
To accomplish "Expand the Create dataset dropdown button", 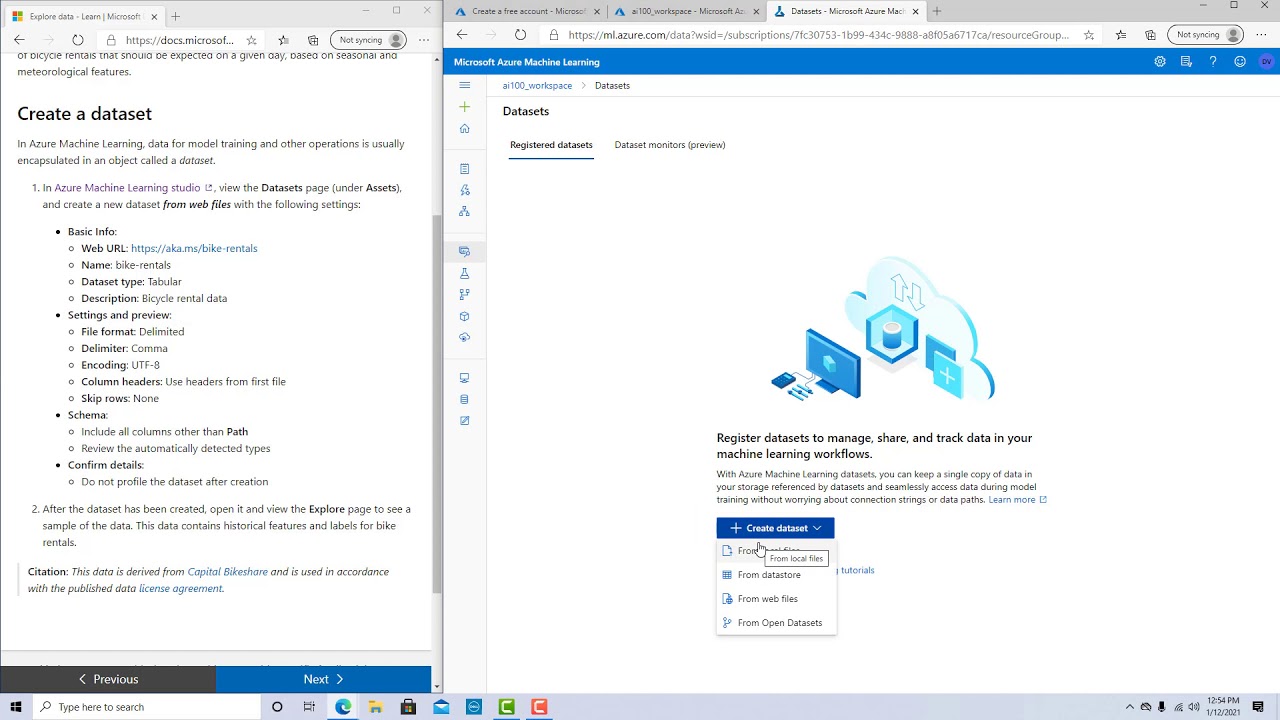I will (775, 528).
